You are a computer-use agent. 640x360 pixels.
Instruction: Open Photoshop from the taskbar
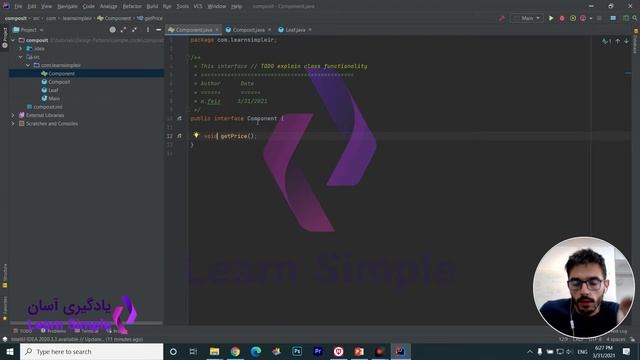tap(297, 351)
